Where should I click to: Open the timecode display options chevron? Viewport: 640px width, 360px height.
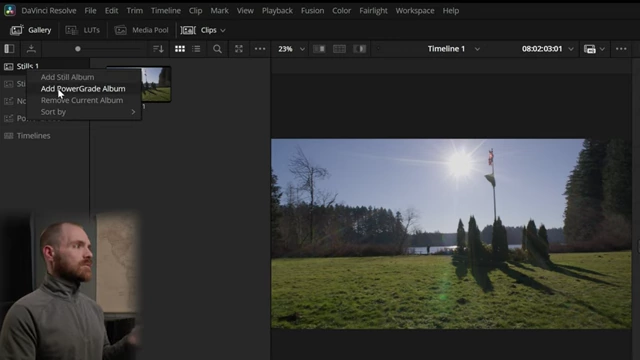click(x=571, y=49)
